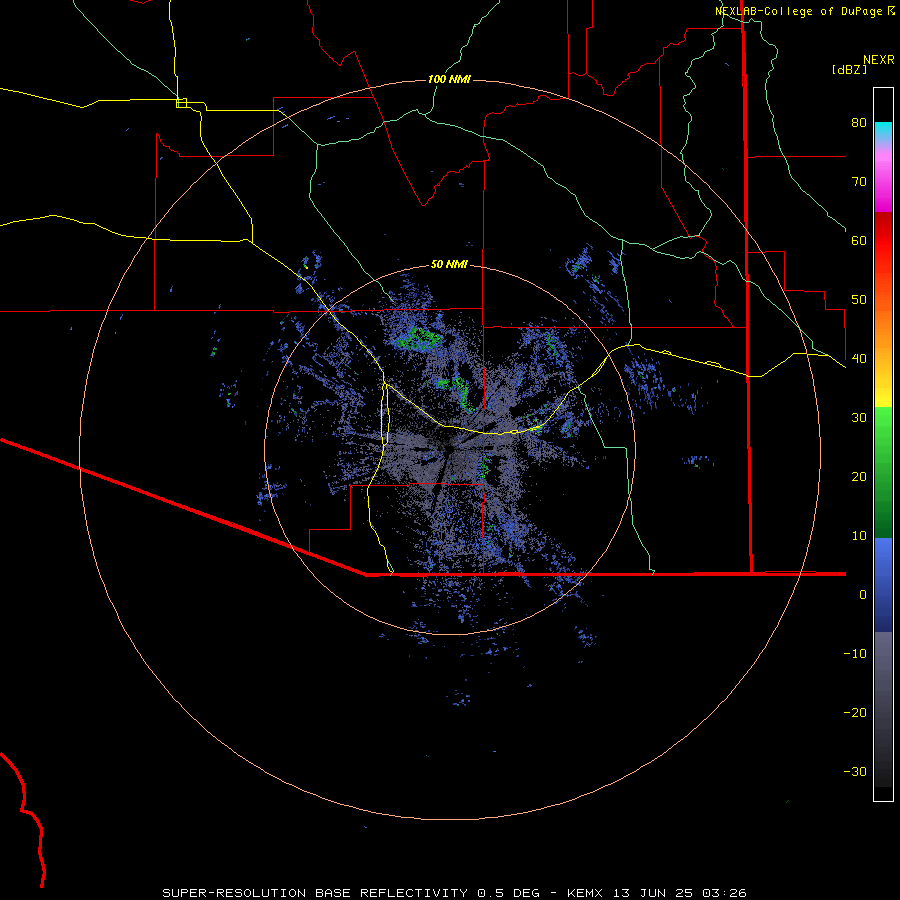
Task: Click the 30 value on the dBZ scale
Action: 859,418
